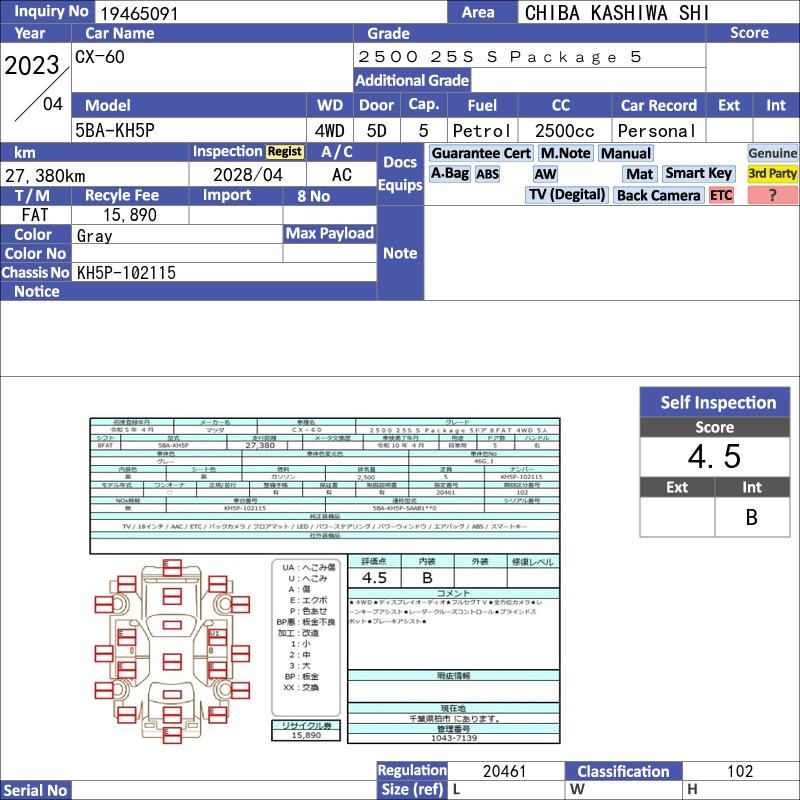Select car name CX-60
Screen dimensions: 800x800
click(x=99, y=57)
